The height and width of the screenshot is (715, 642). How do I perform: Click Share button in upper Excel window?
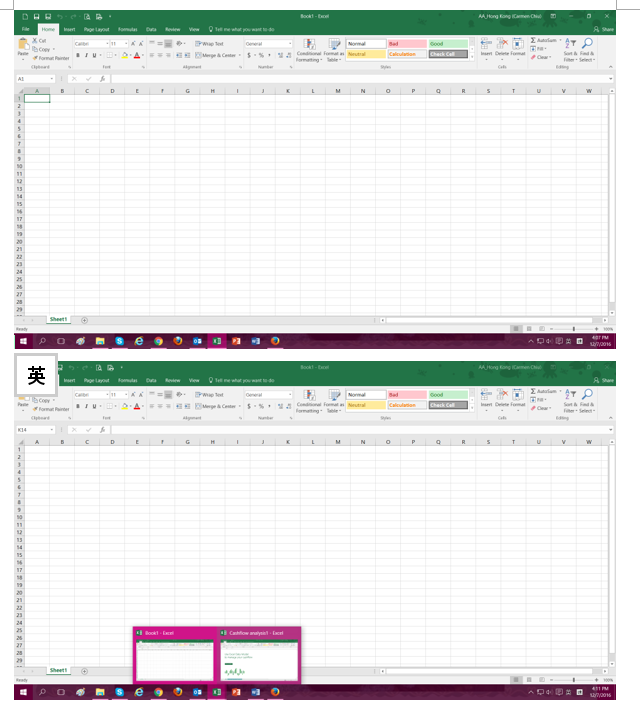[x=604, y=29]
